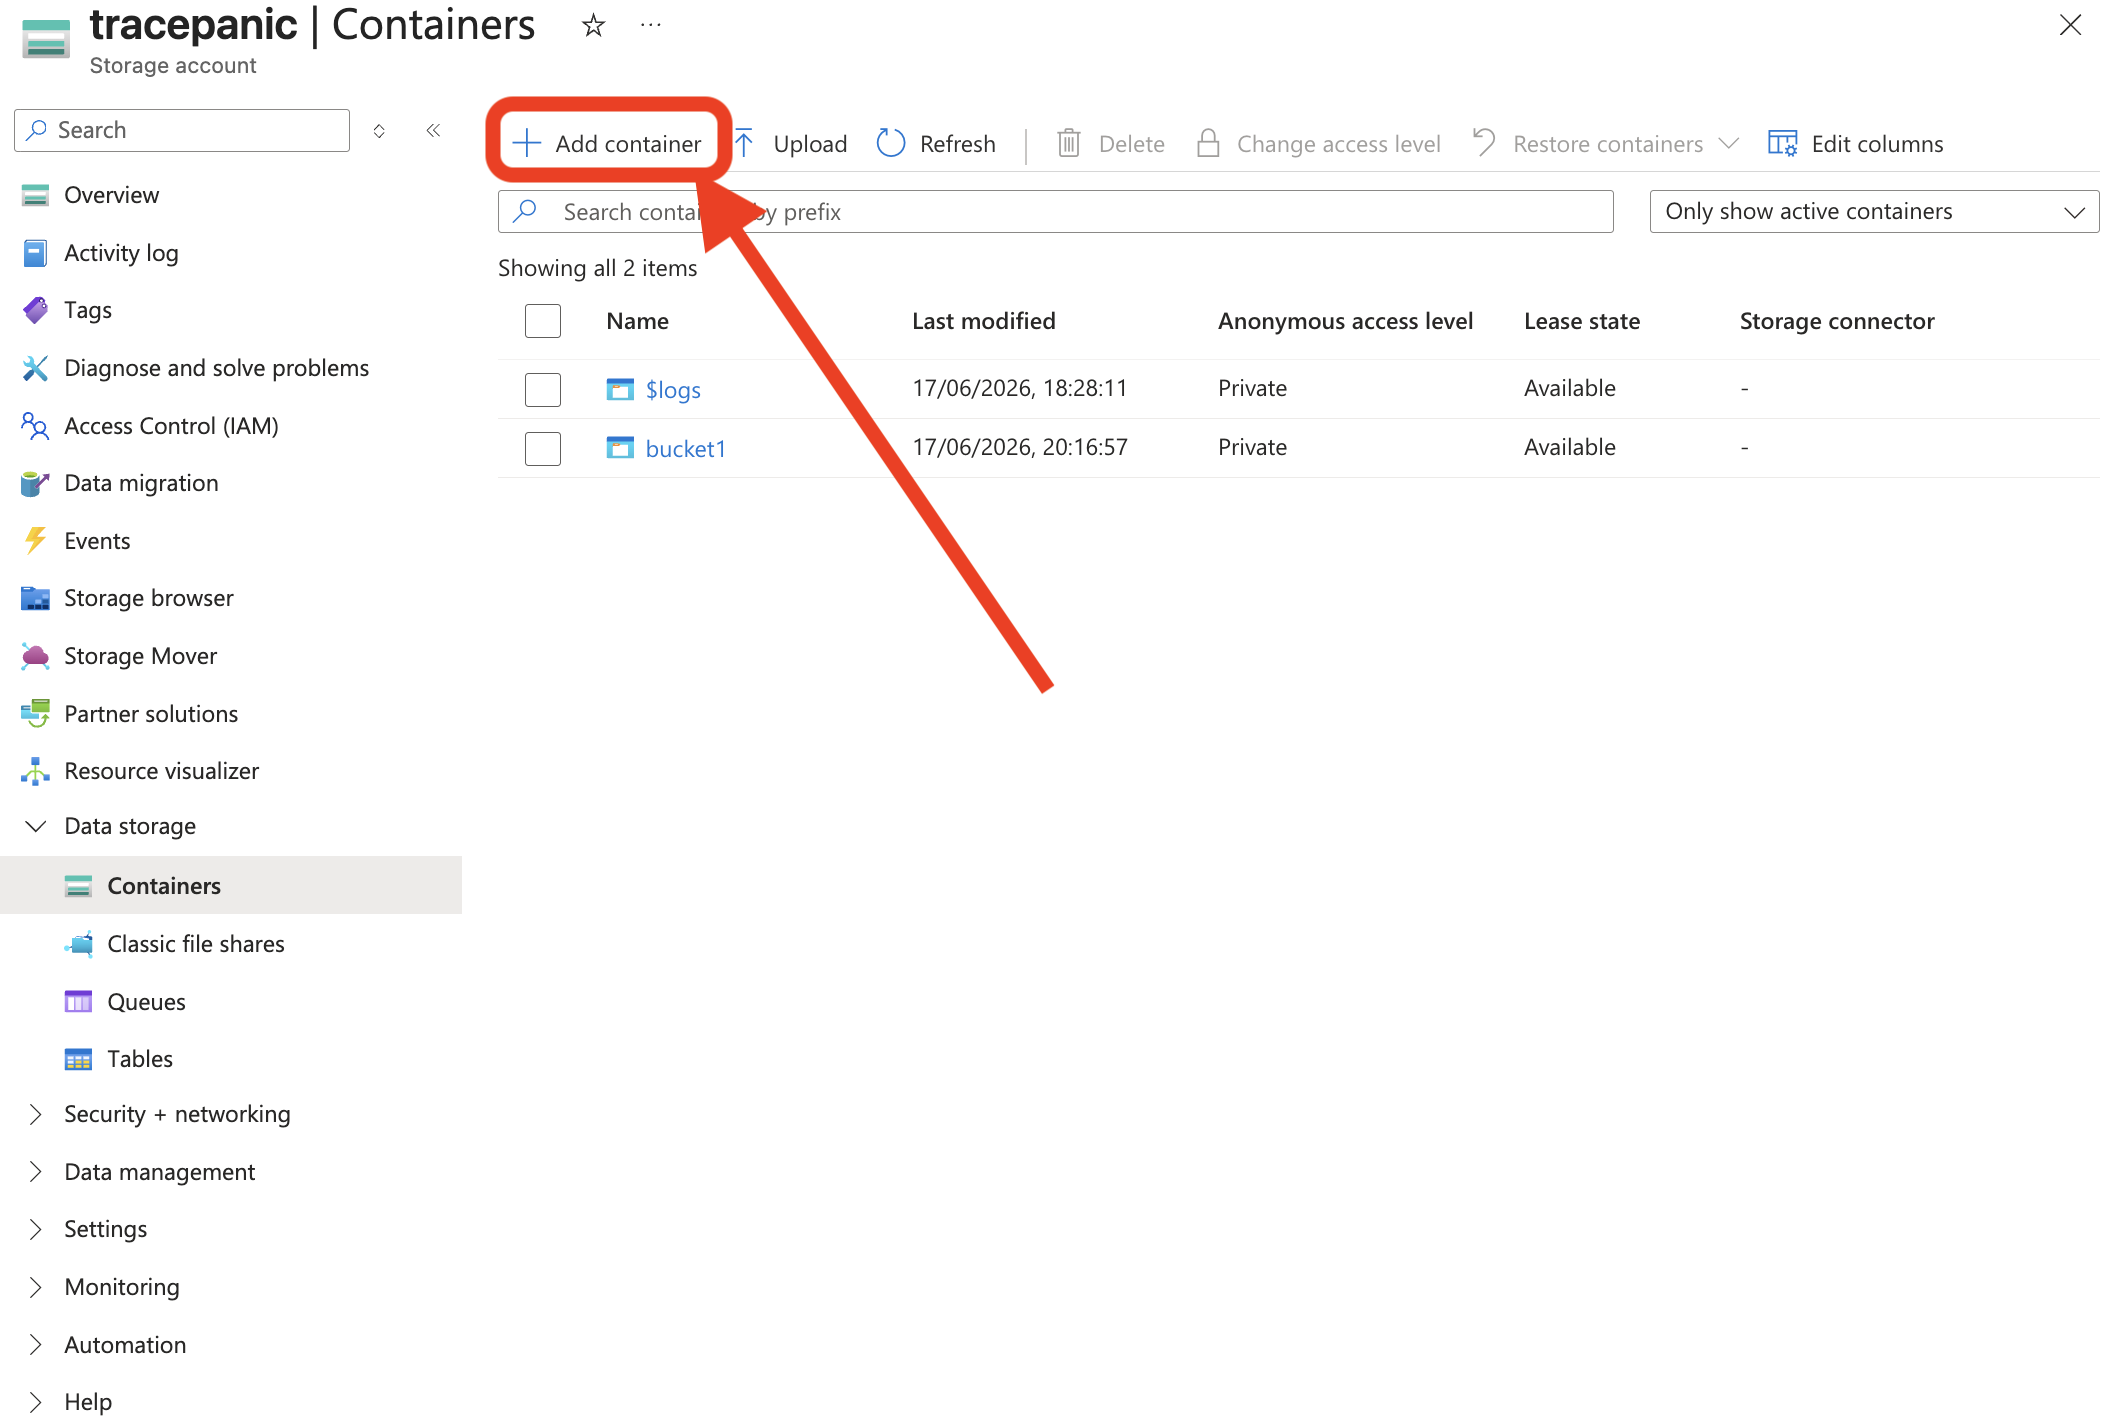2119x1421 pixels.
Task: Sort by the Last modified column header
Action: [984, 321]
